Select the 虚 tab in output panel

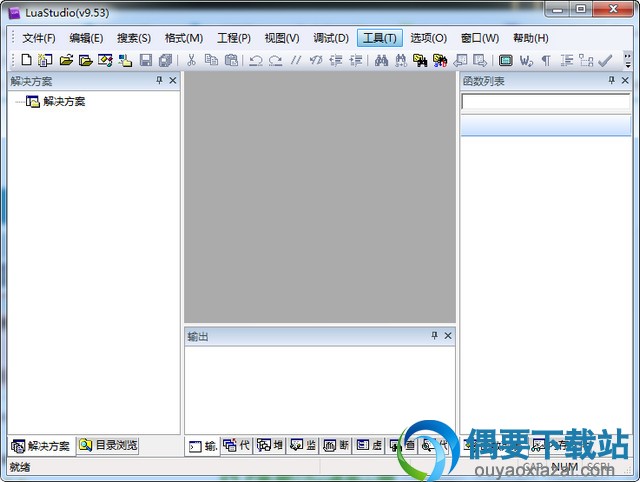point(369,445)
